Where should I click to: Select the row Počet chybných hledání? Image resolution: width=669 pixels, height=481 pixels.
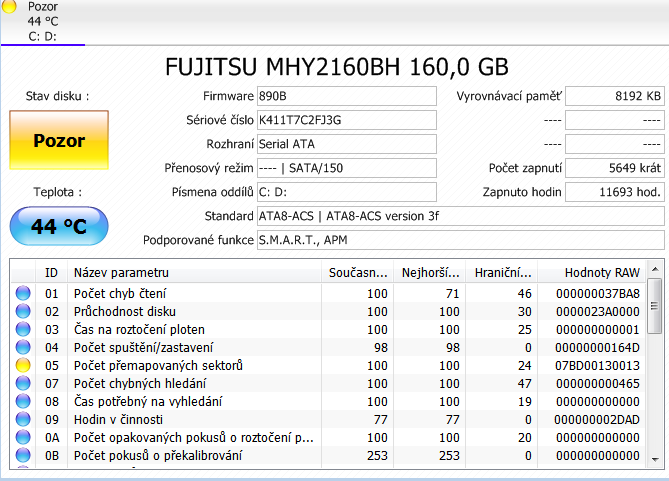point(329,383)
